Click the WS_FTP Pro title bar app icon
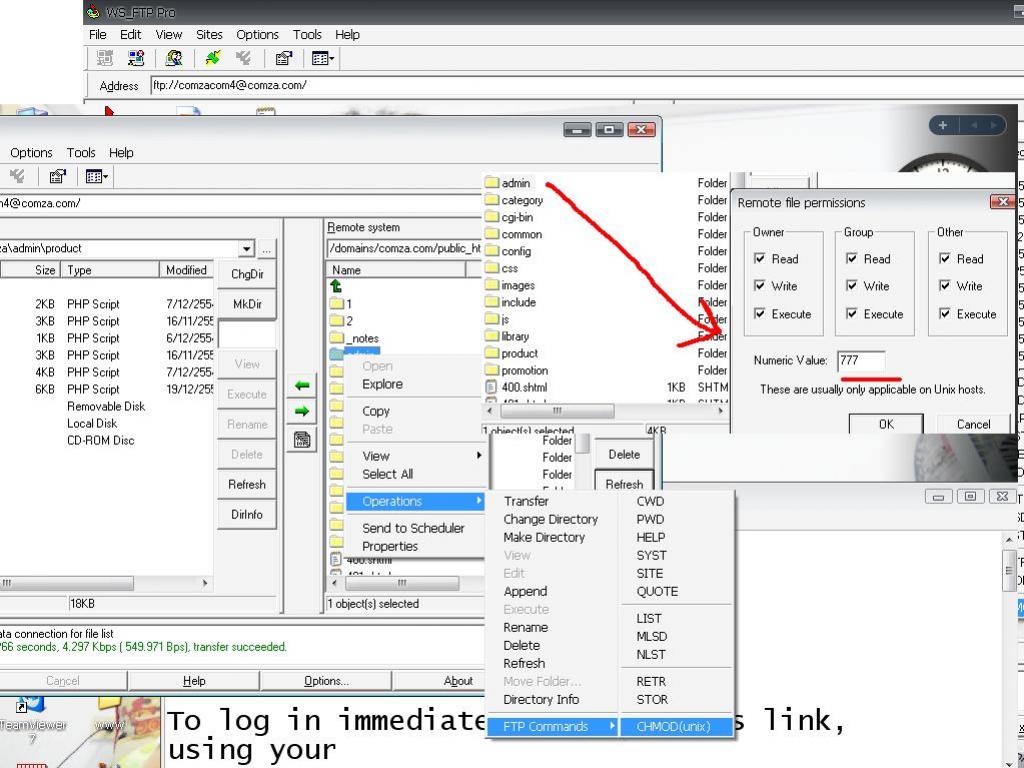 tap(93, 12)
